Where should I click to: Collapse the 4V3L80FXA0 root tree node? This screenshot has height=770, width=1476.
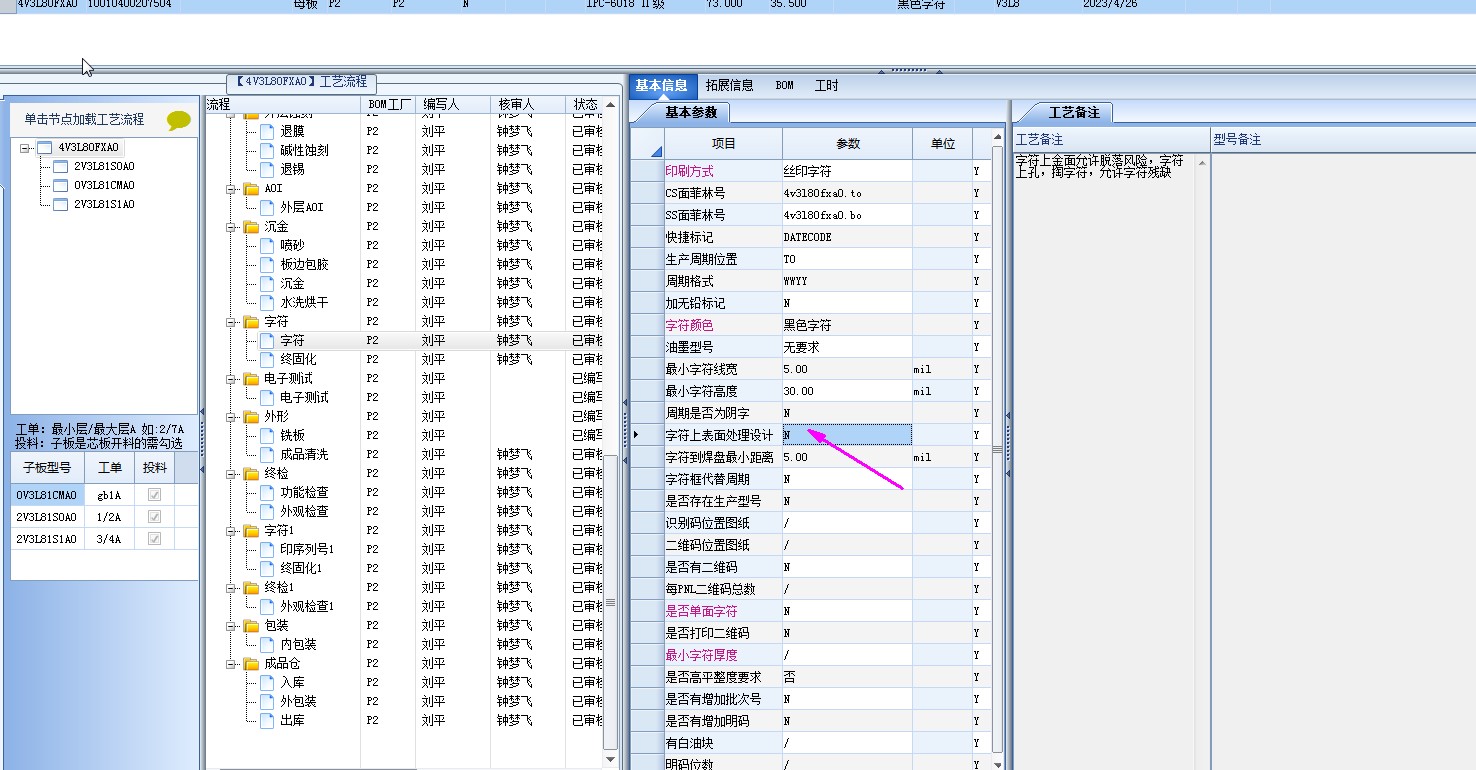coord(26,148)
